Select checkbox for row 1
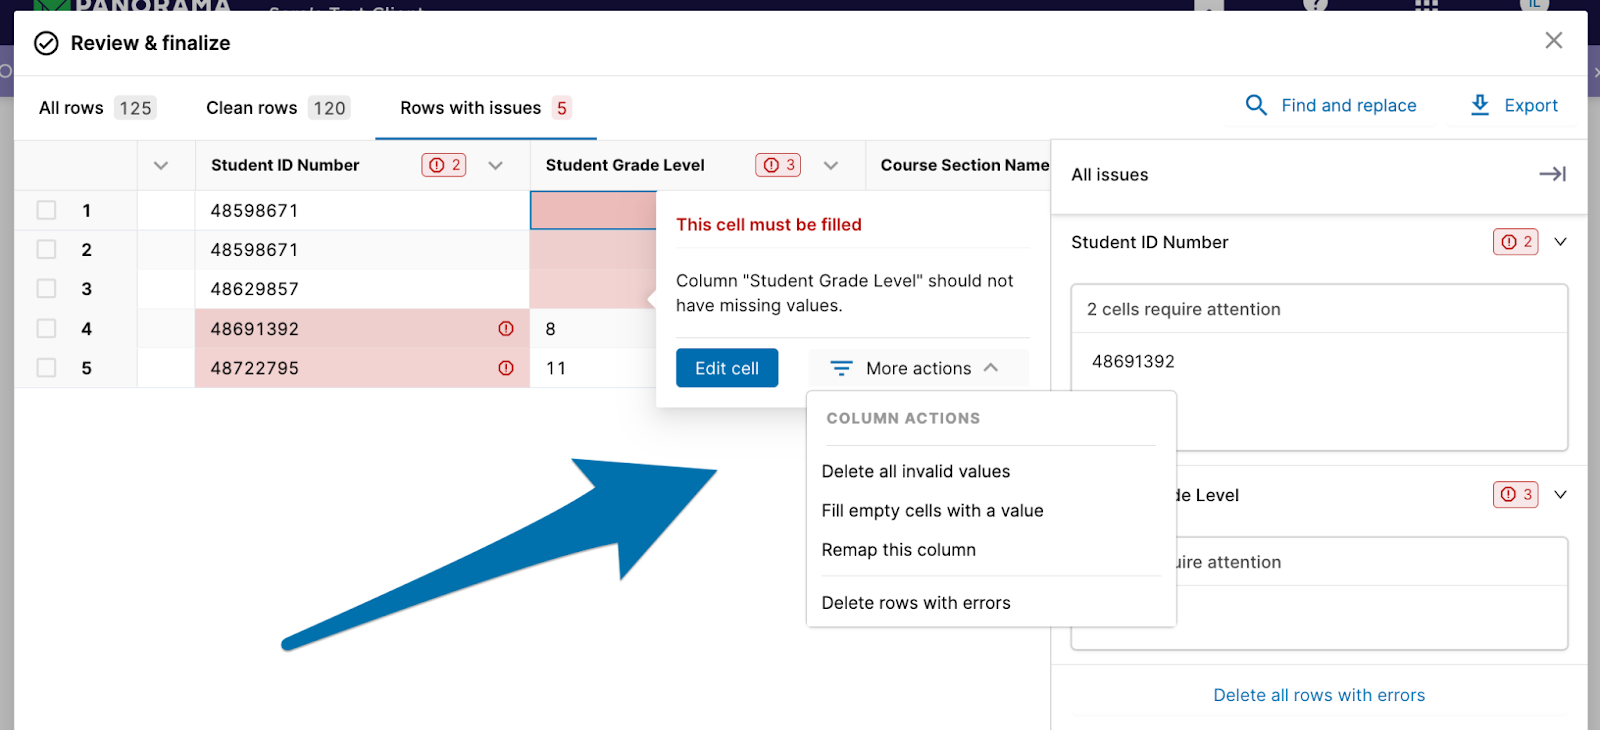The width and height of the screenshot is (1600, 730). pos(46,210)
